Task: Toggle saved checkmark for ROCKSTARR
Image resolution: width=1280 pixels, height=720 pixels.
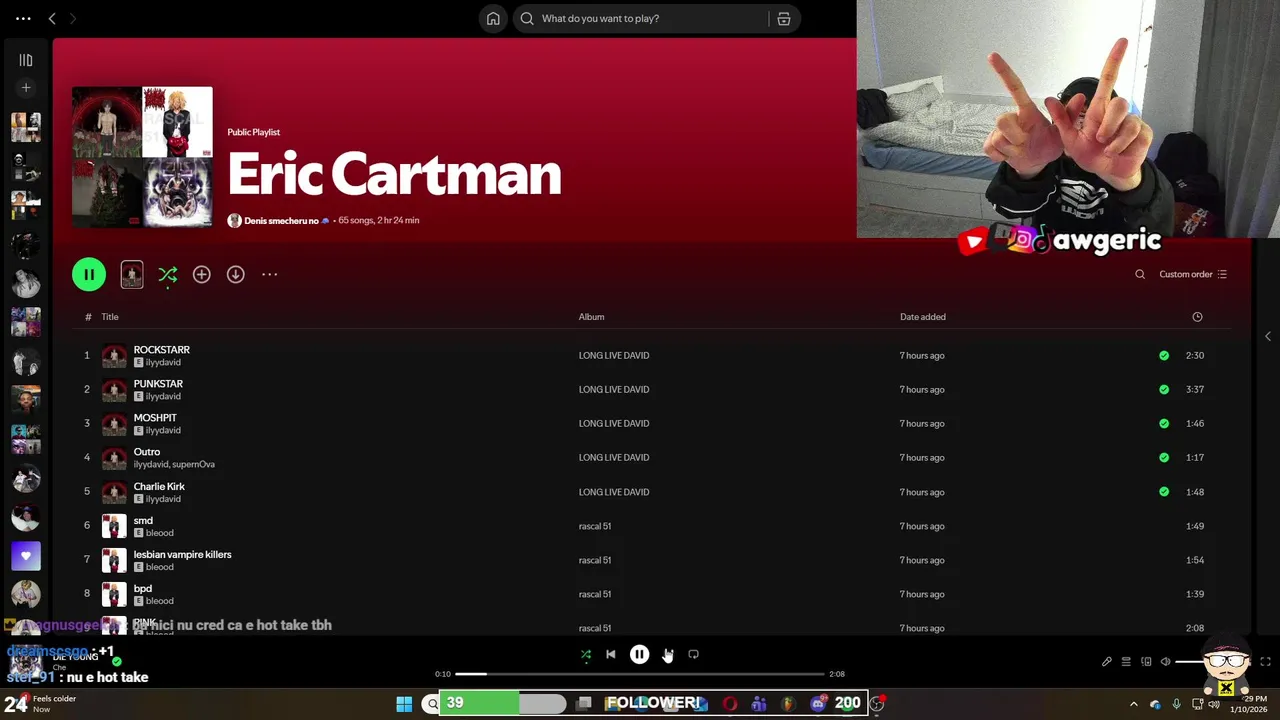Action: point(1164,355)
